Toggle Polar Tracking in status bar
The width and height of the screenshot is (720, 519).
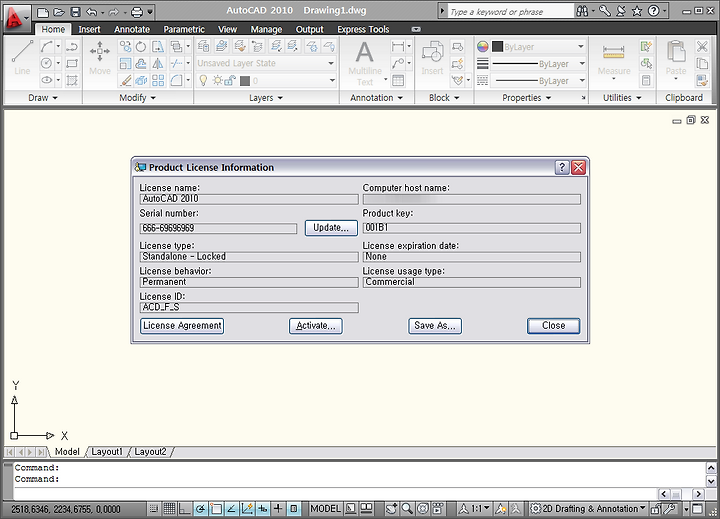tap(201, 508)
